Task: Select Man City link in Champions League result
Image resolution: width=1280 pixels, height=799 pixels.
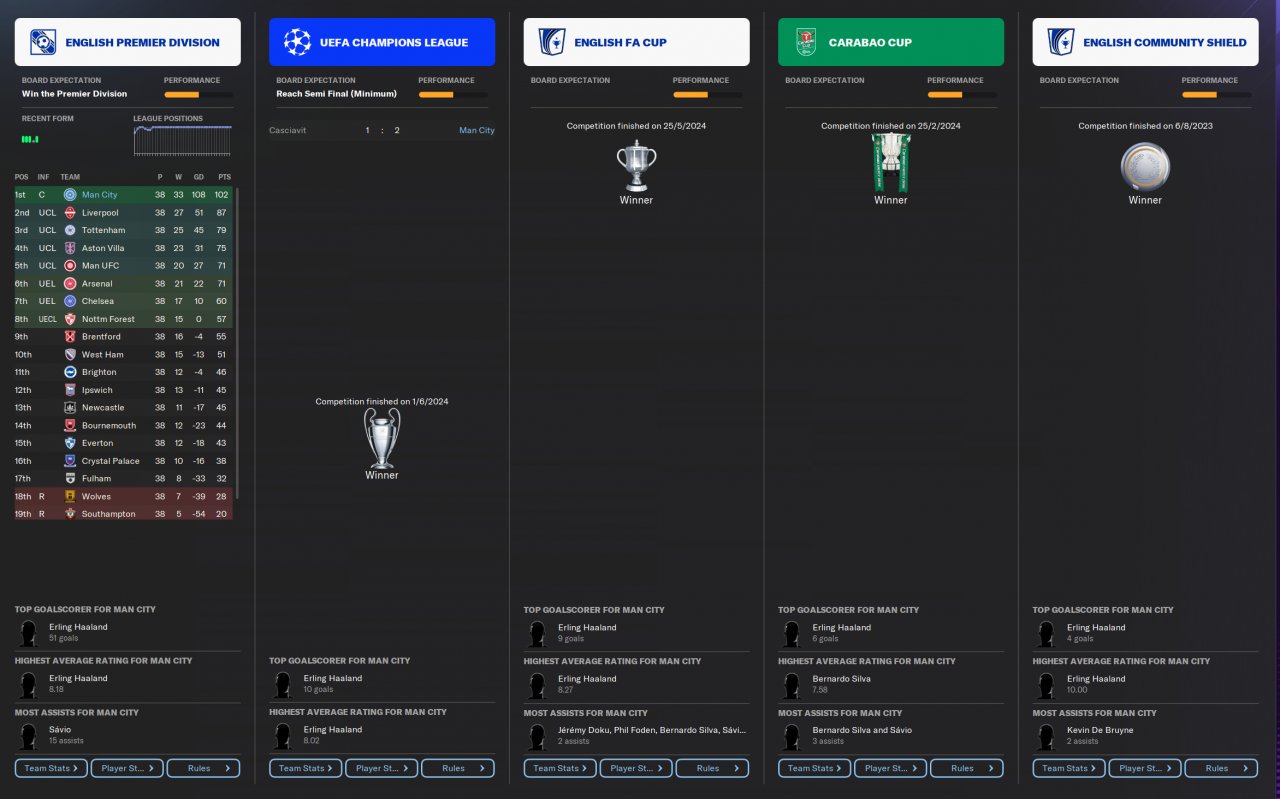Action: [x=477, y=130]
